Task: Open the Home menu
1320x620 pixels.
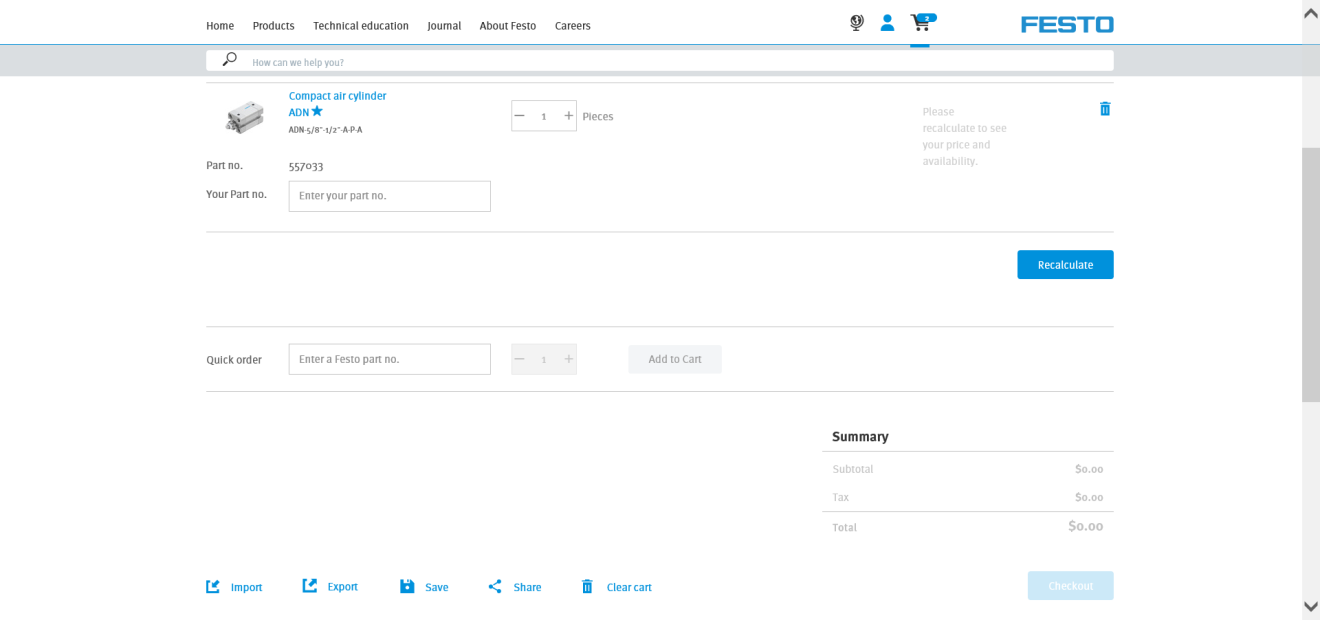Action: (220, 26)
